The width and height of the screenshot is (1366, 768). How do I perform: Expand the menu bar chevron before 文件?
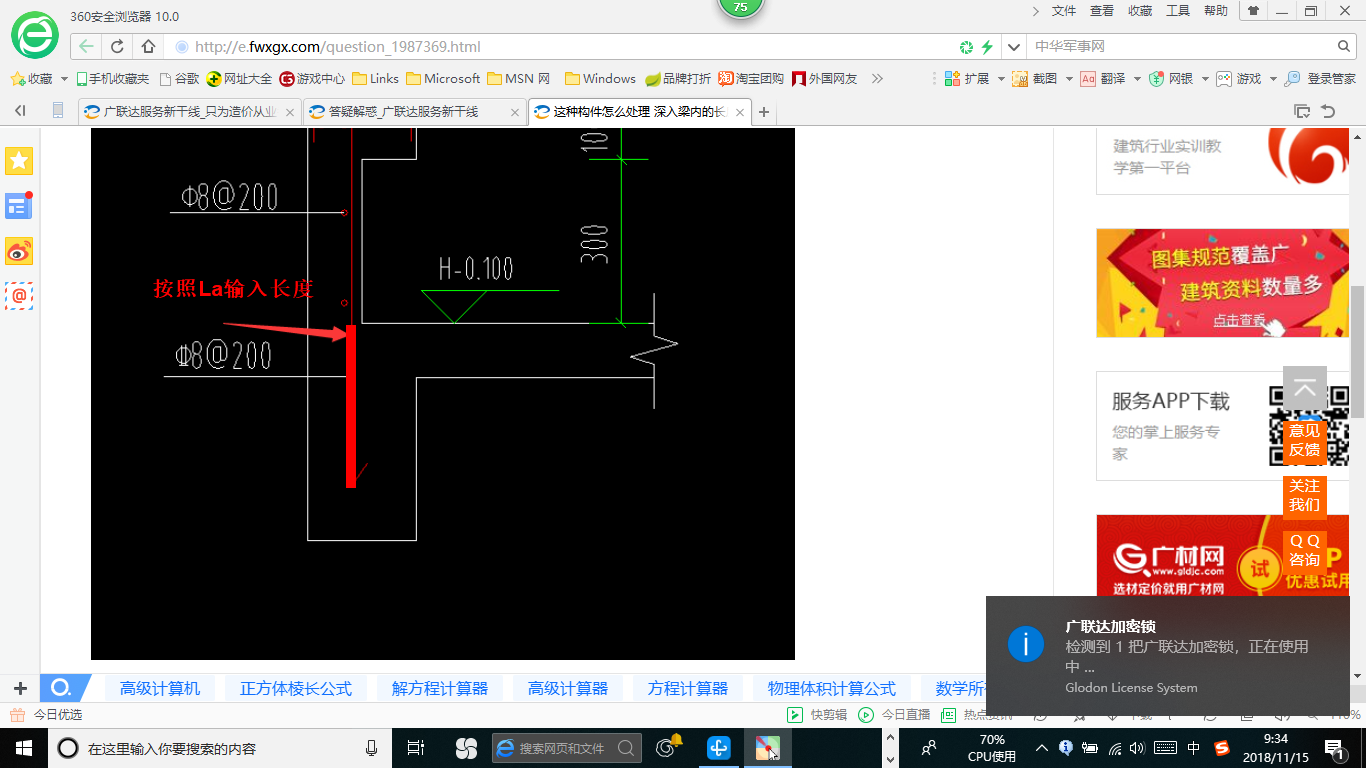click(1036, 11)
